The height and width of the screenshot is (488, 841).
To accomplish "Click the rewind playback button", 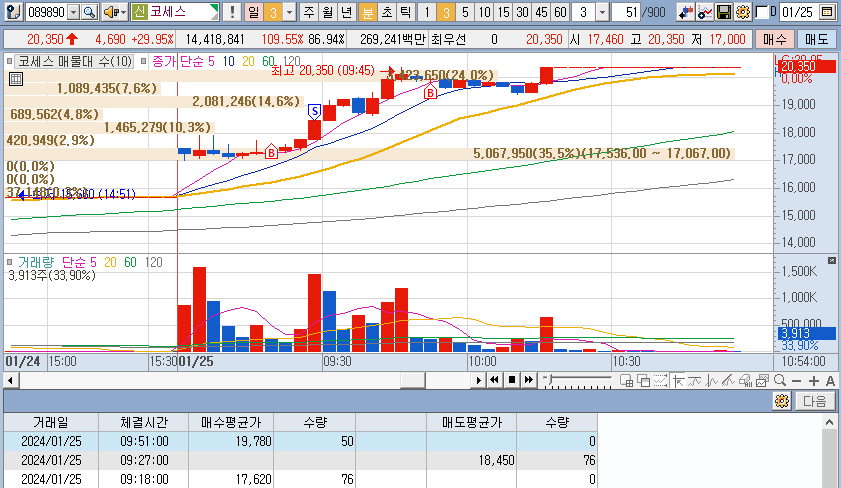I will 495,380.
